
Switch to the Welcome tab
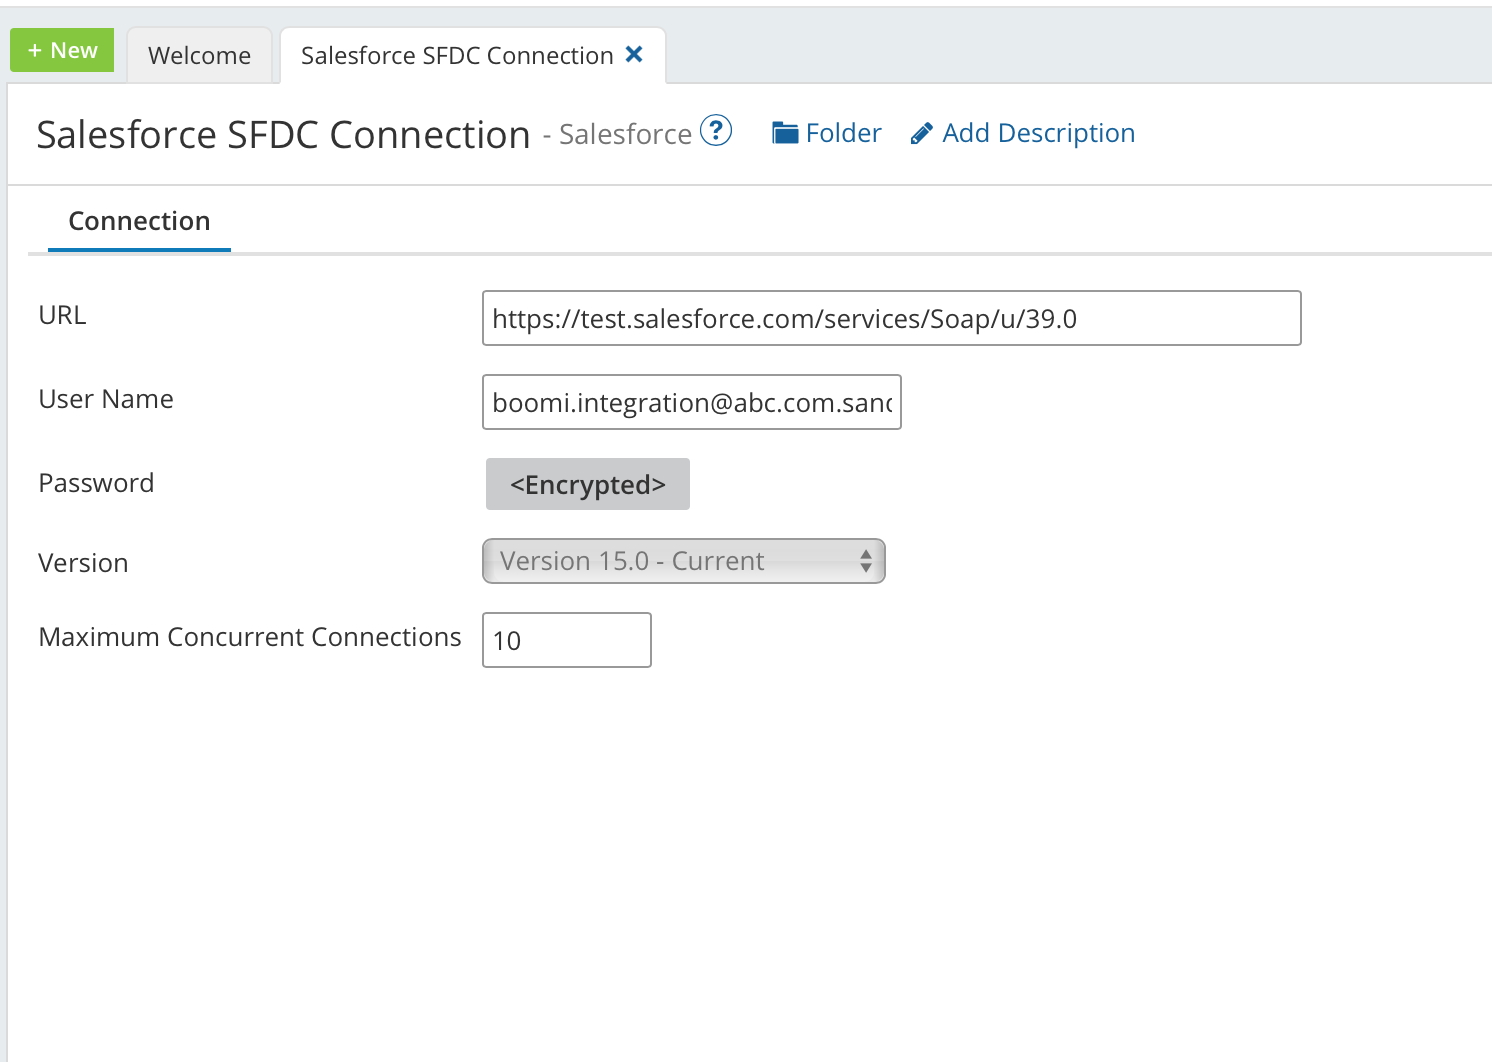coord(199,56)
